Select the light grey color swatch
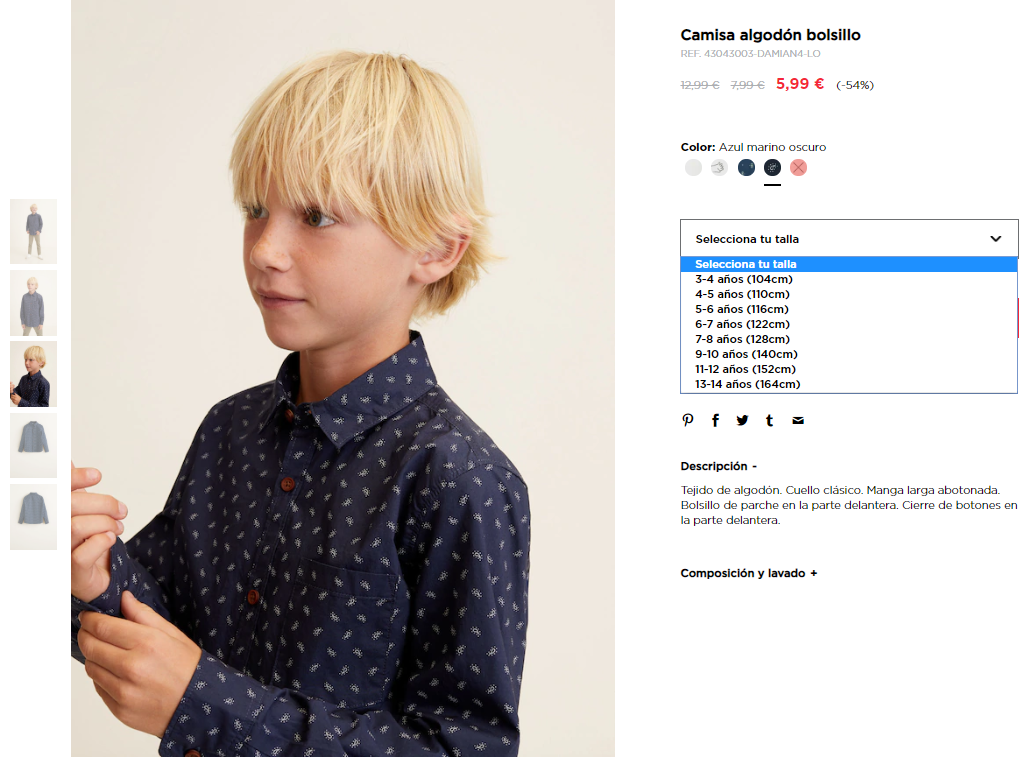 [x=693, y=168]
